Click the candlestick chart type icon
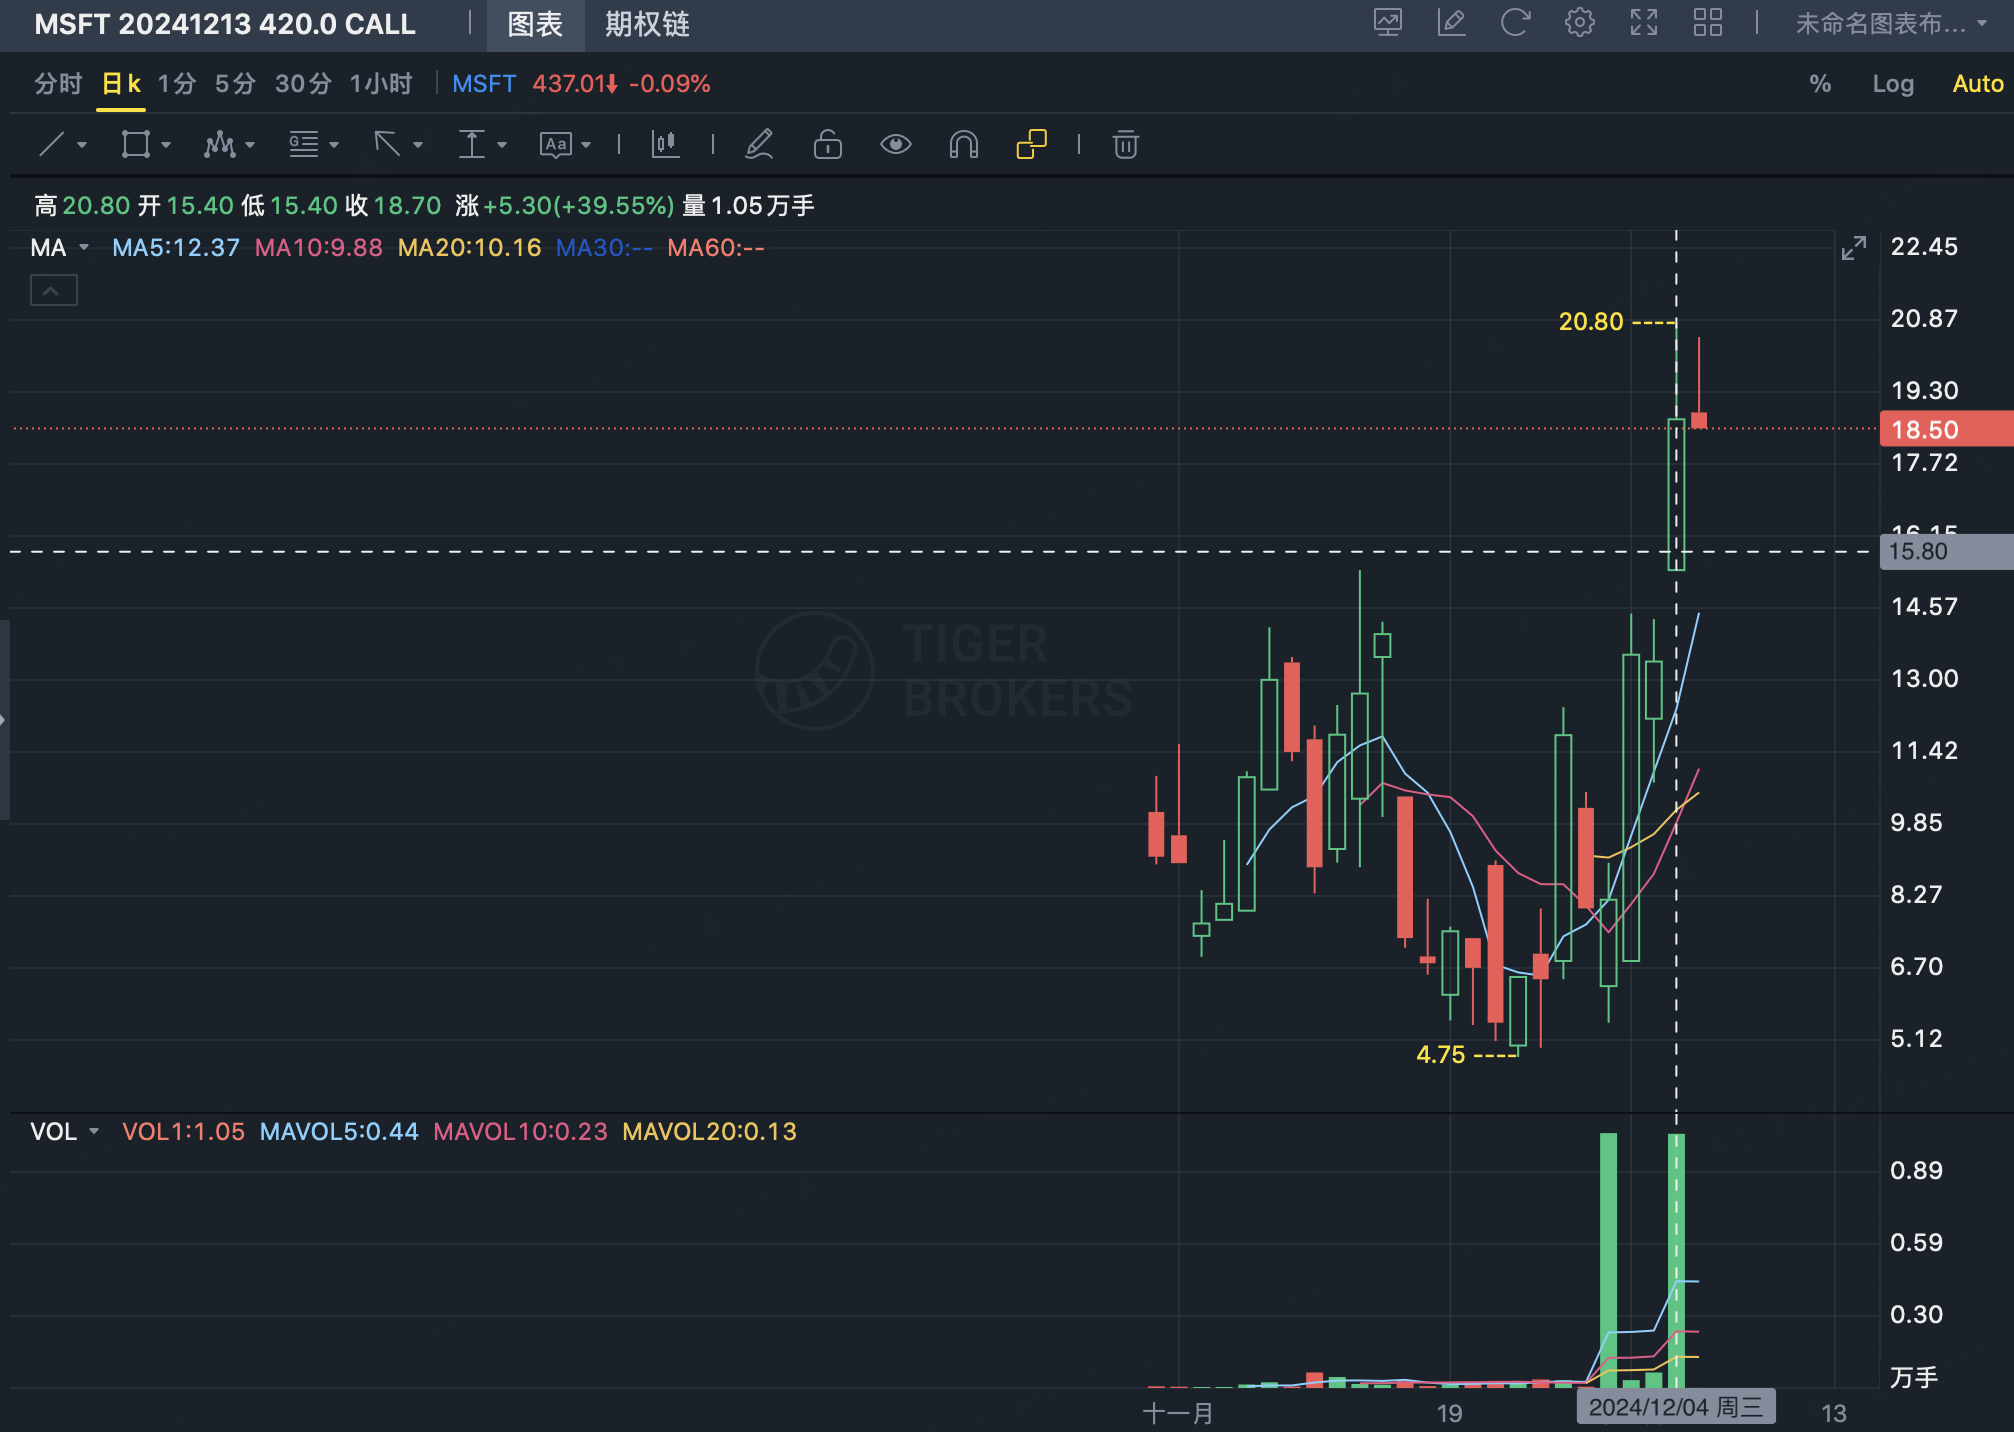2014x1432 pixels. pos(665,145)
